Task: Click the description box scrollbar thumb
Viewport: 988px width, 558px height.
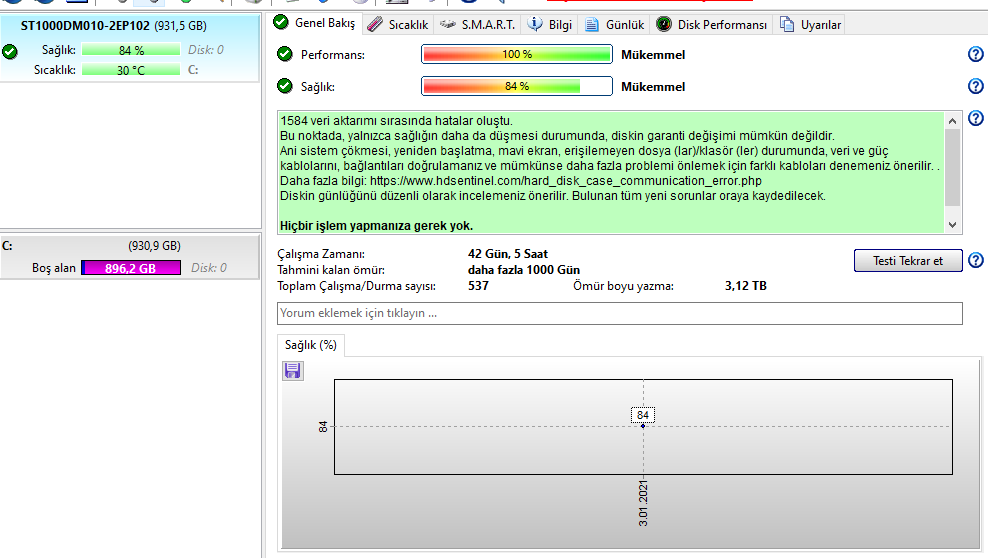Action: click(952, 168)
